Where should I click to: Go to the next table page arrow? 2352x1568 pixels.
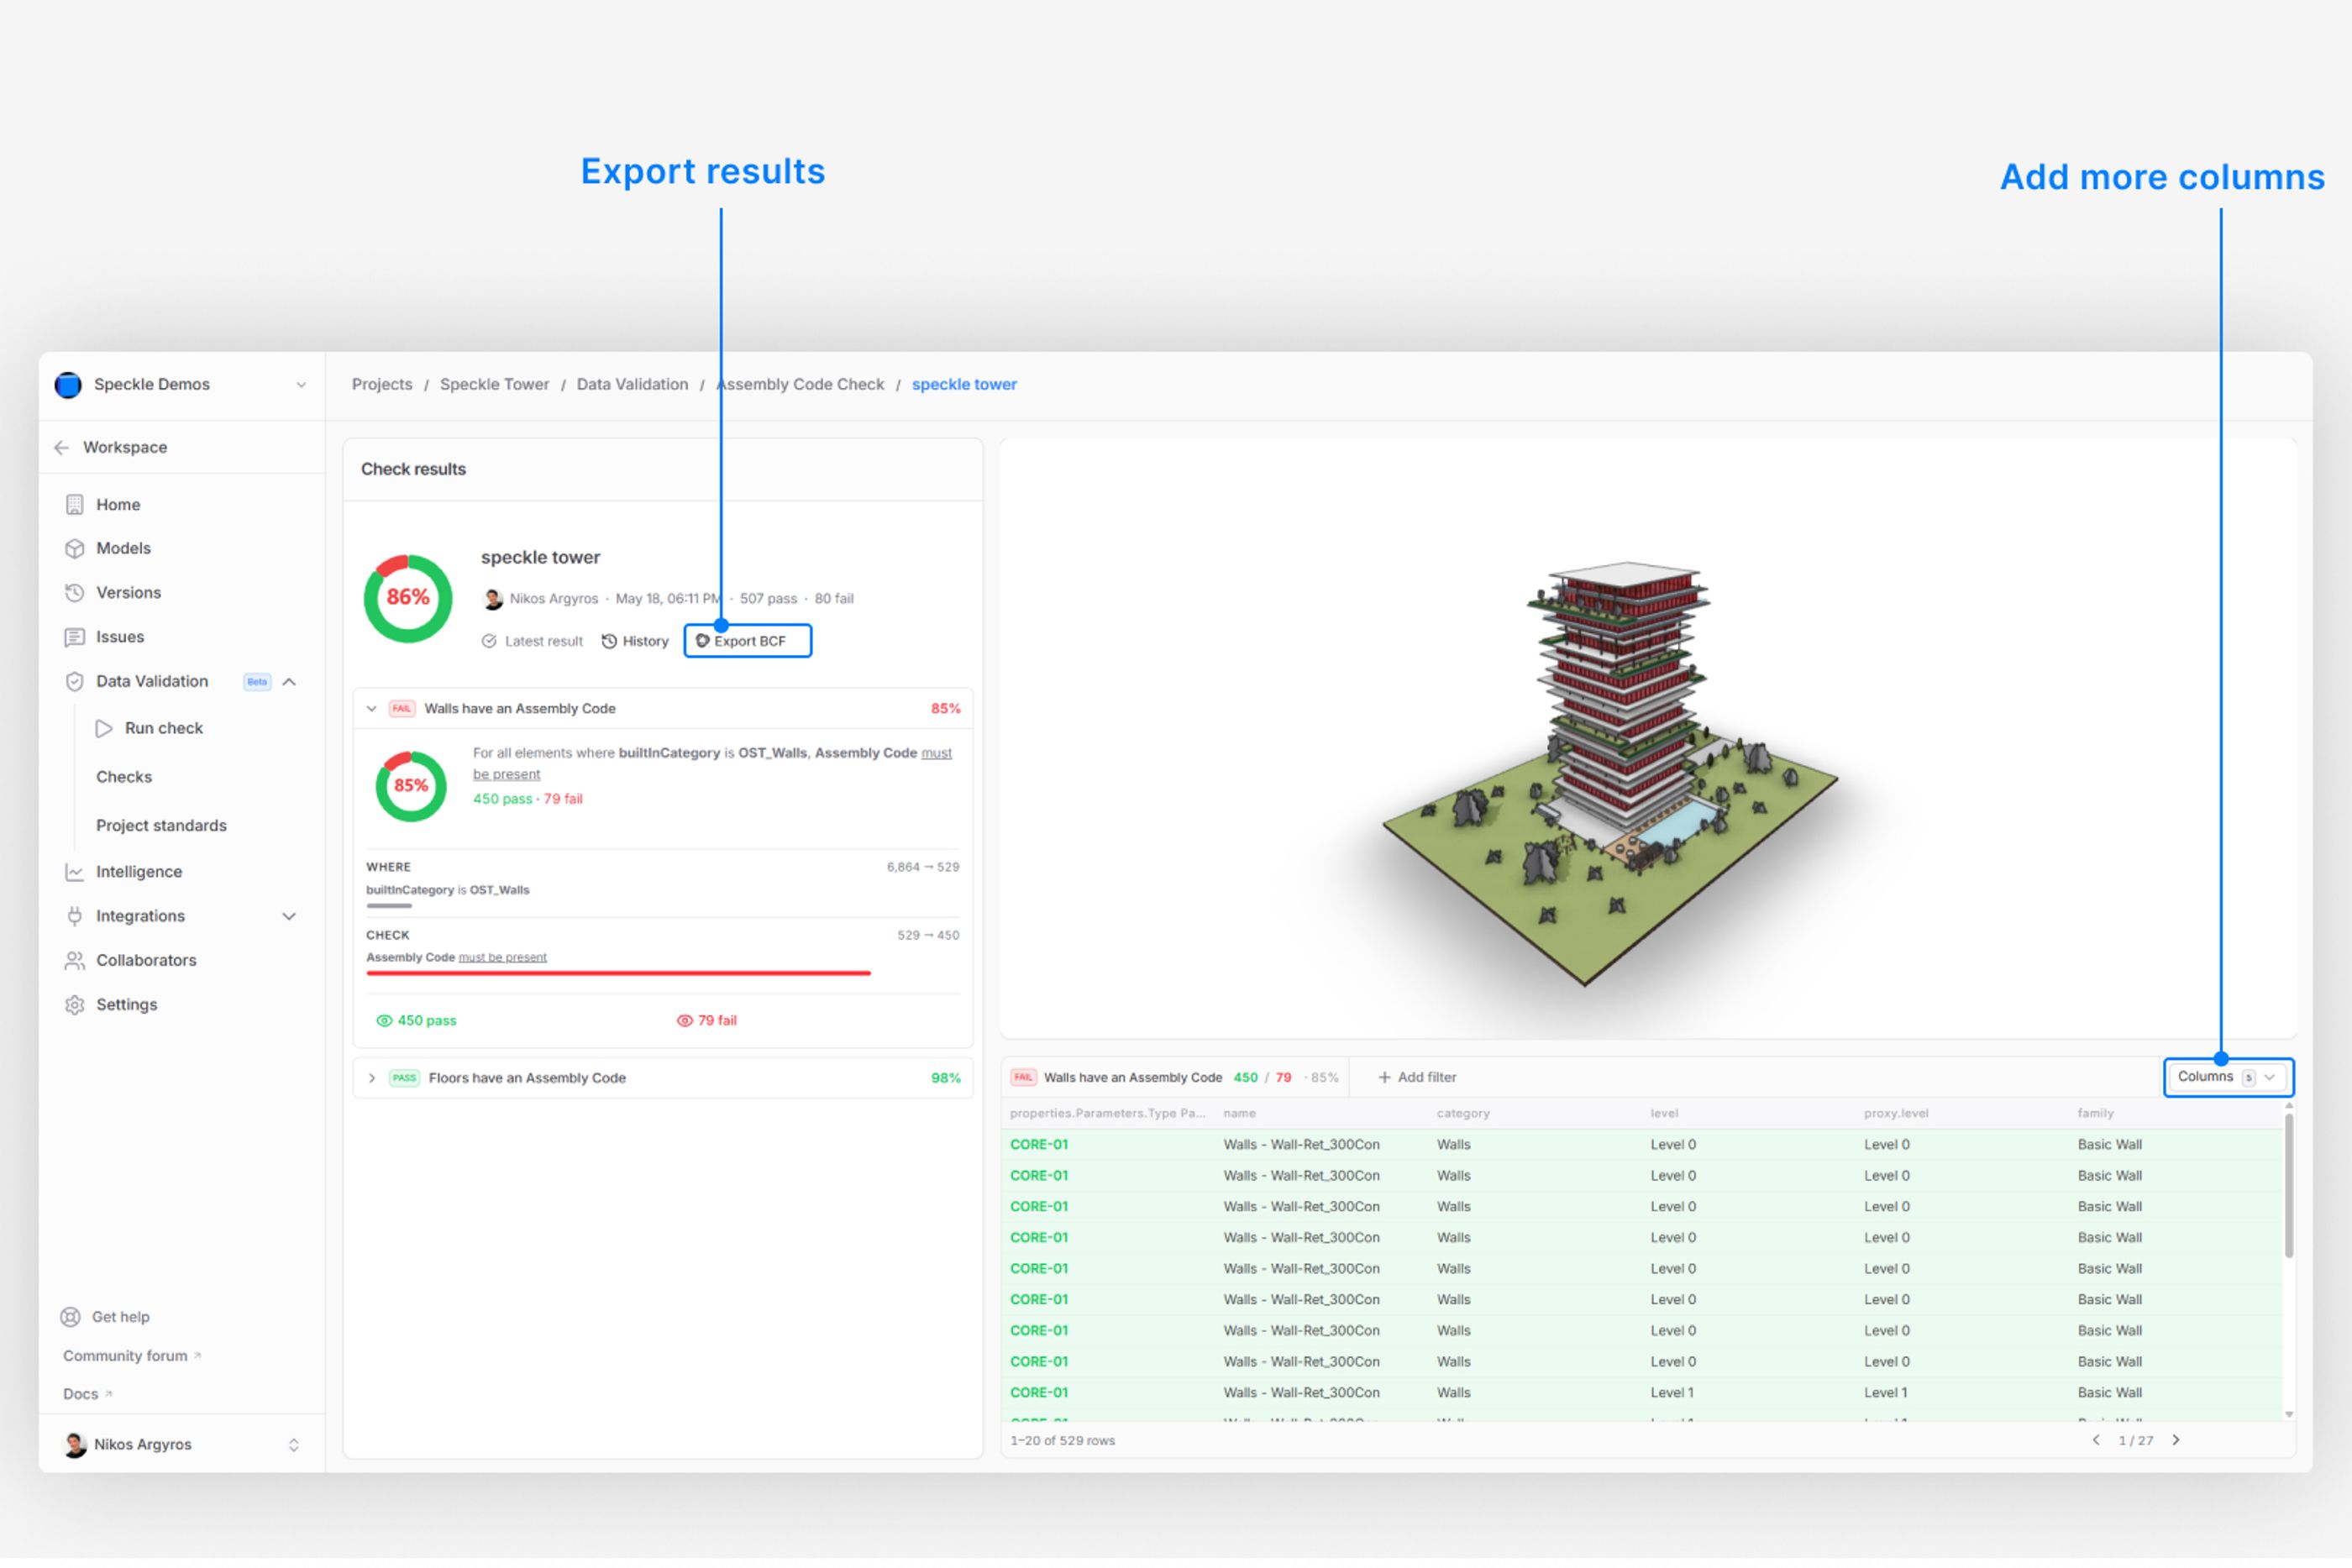click(2176, 1441)
